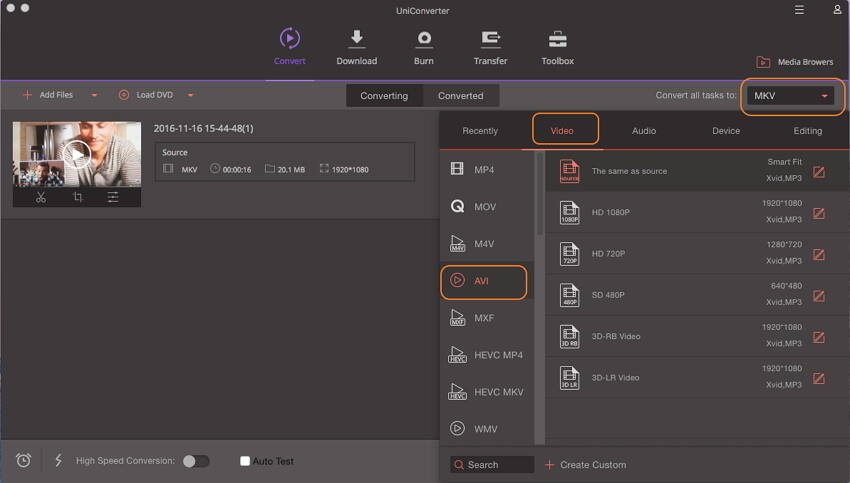Click Add Files button
850x483 pixels.
pyautogui.click(x=48, y=95)
